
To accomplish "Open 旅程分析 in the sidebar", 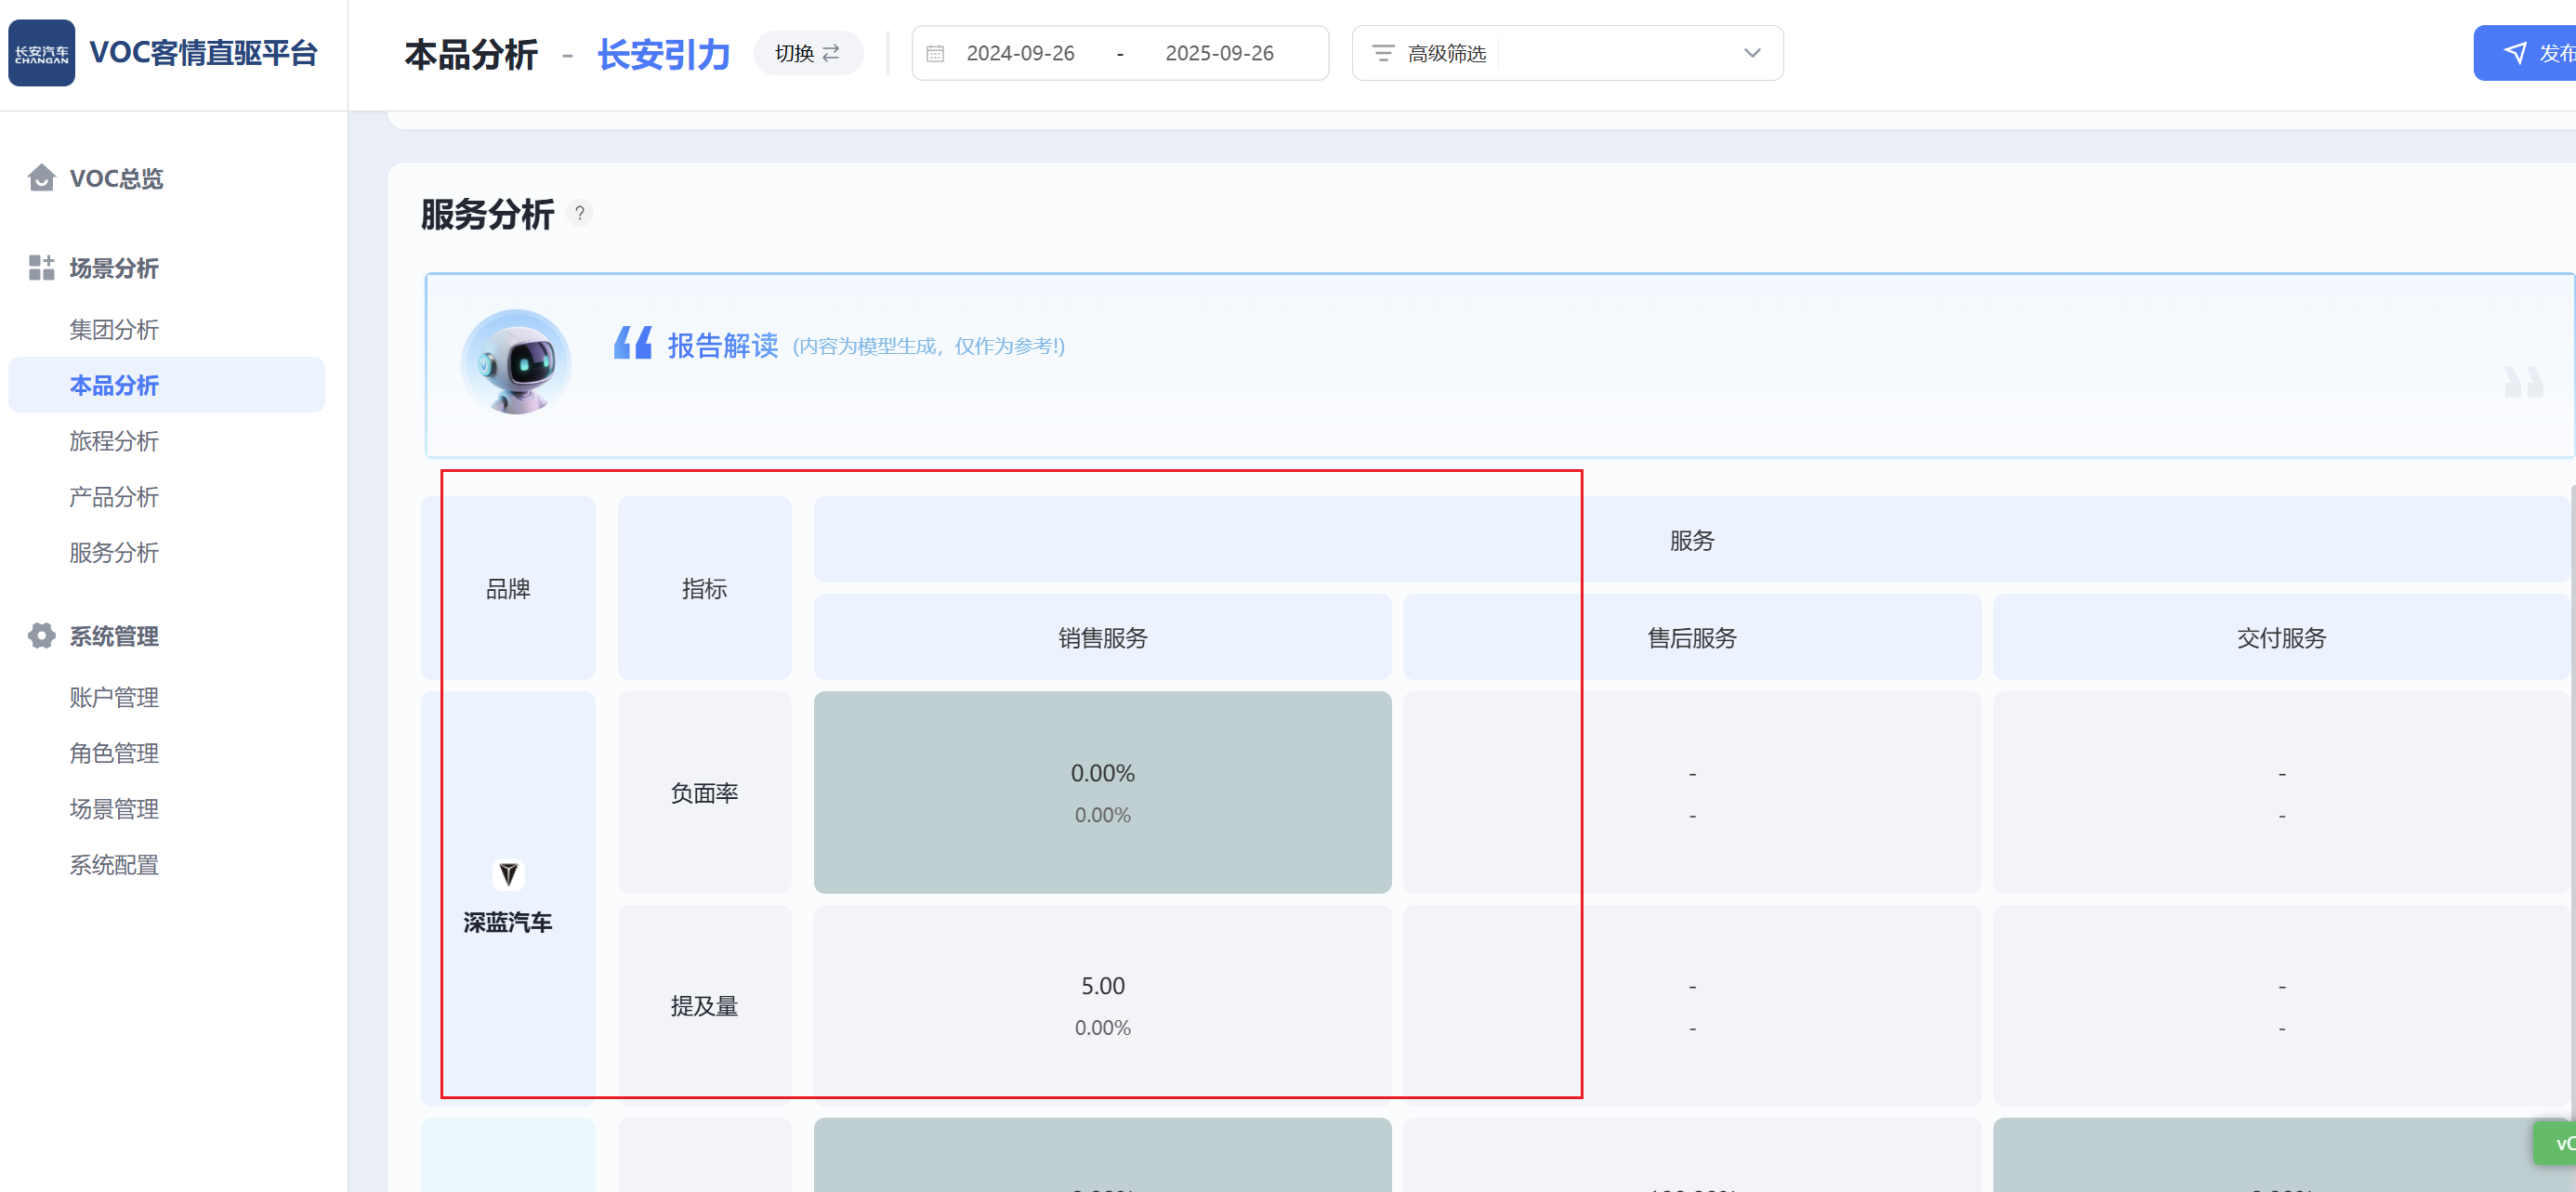I will click(x=114, y=441).
